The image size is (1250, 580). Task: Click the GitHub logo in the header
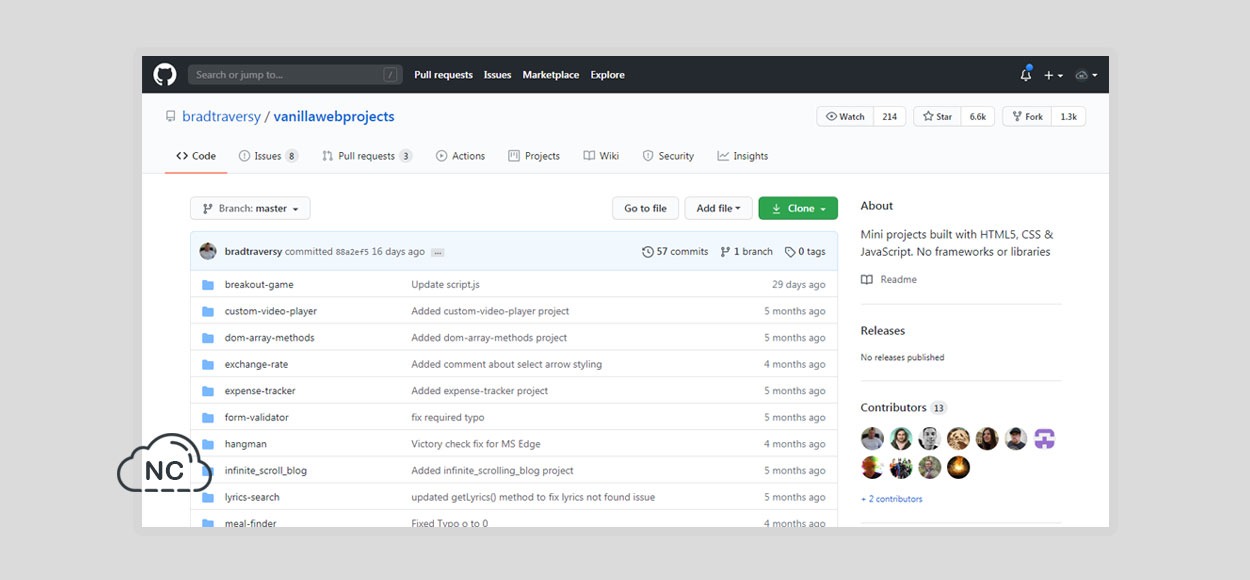coord(165,74)
